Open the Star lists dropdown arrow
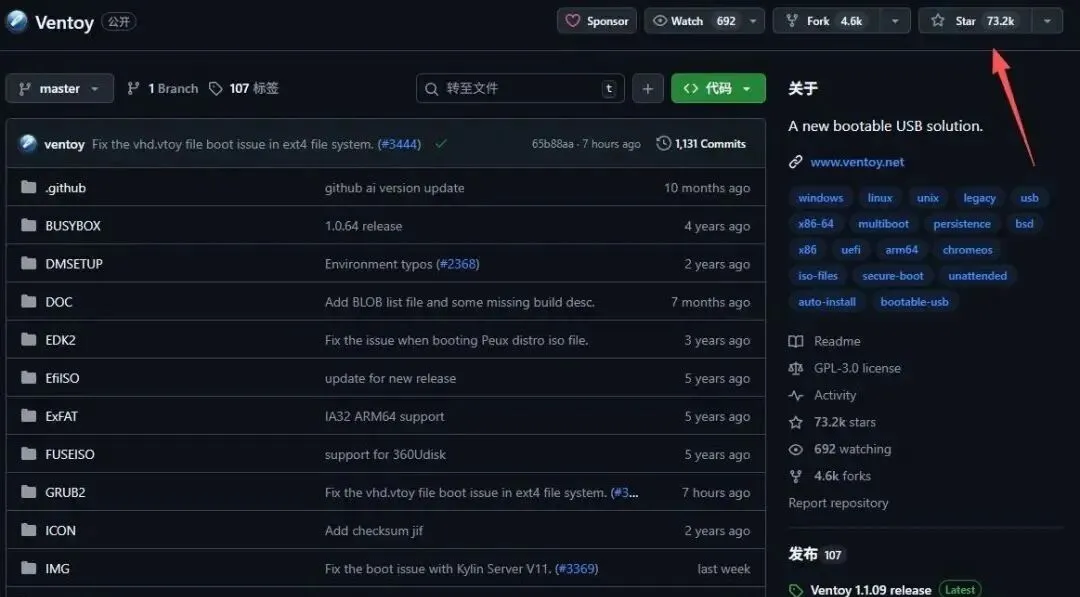The image size is (1080, 597). pyautogui.click(x=1047, y=21)
